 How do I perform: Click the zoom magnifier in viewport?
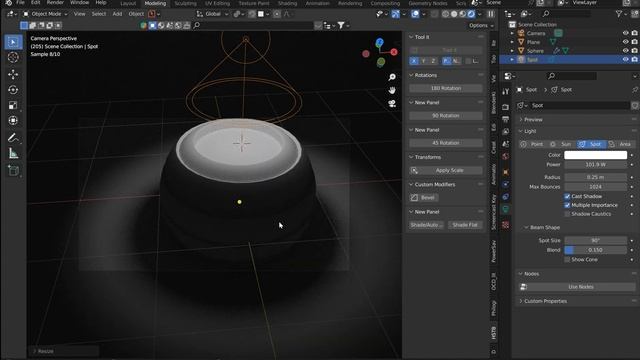tap(392, 77)
